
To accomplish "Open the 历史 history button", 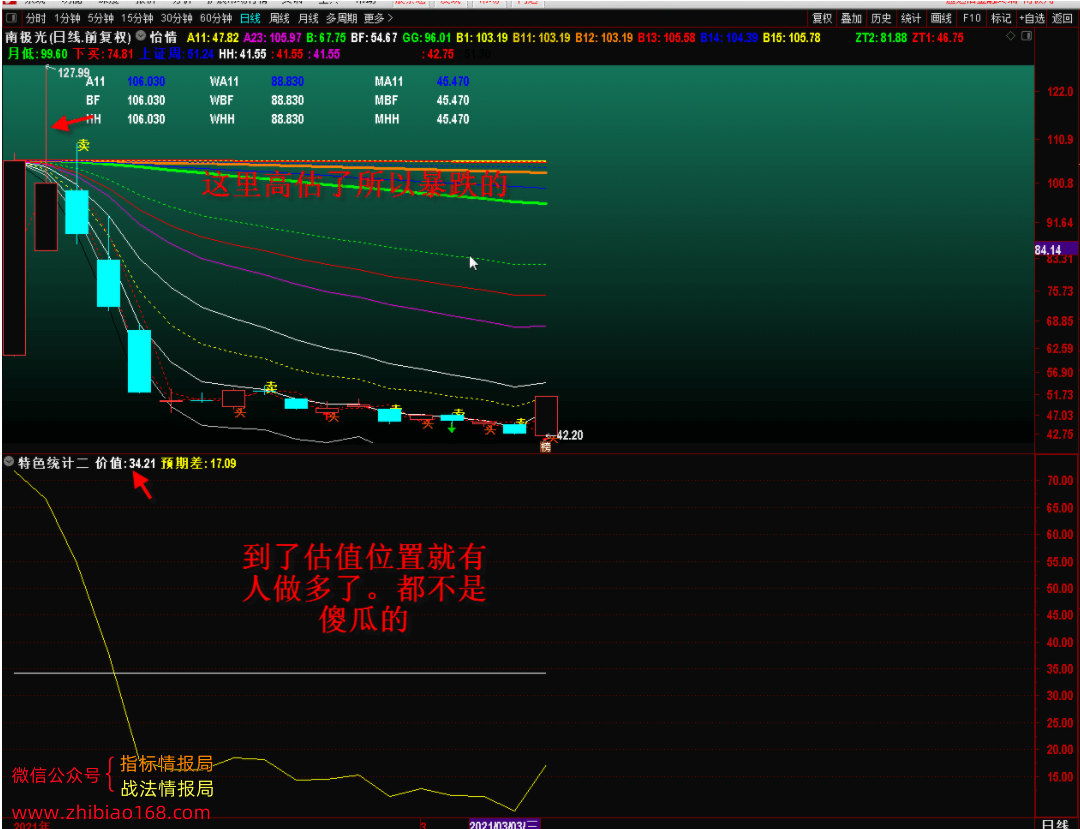I will click(x=881, y=19).
